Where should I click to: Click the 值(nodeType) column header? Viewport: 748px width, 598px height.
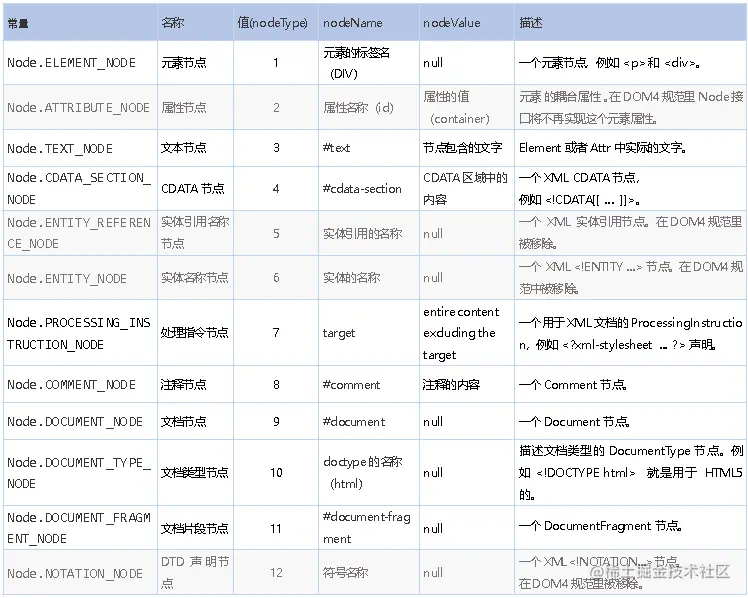pos(276,22)
